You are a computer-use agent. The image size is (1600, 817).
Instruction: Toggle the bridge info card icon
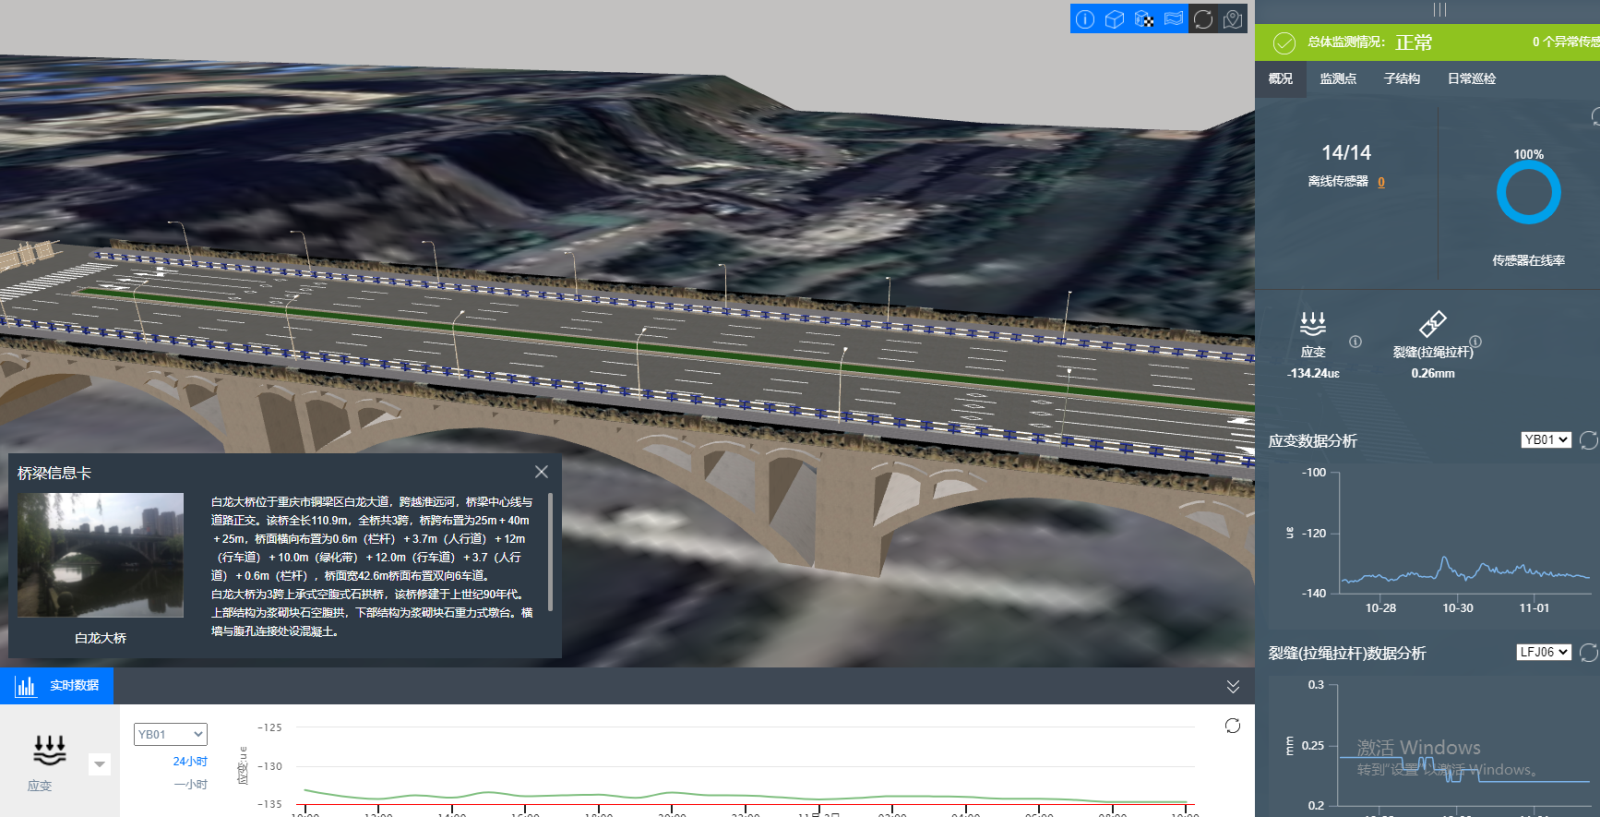point(1085,19)
